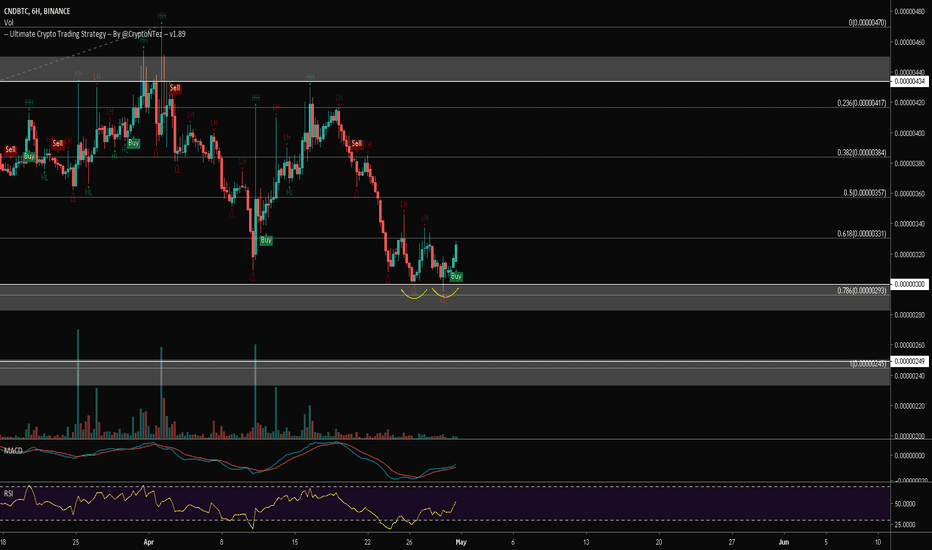Click the Buy signal beside the 0.786 support line
The width and height of the screenshot is (932, 550).
456,276
